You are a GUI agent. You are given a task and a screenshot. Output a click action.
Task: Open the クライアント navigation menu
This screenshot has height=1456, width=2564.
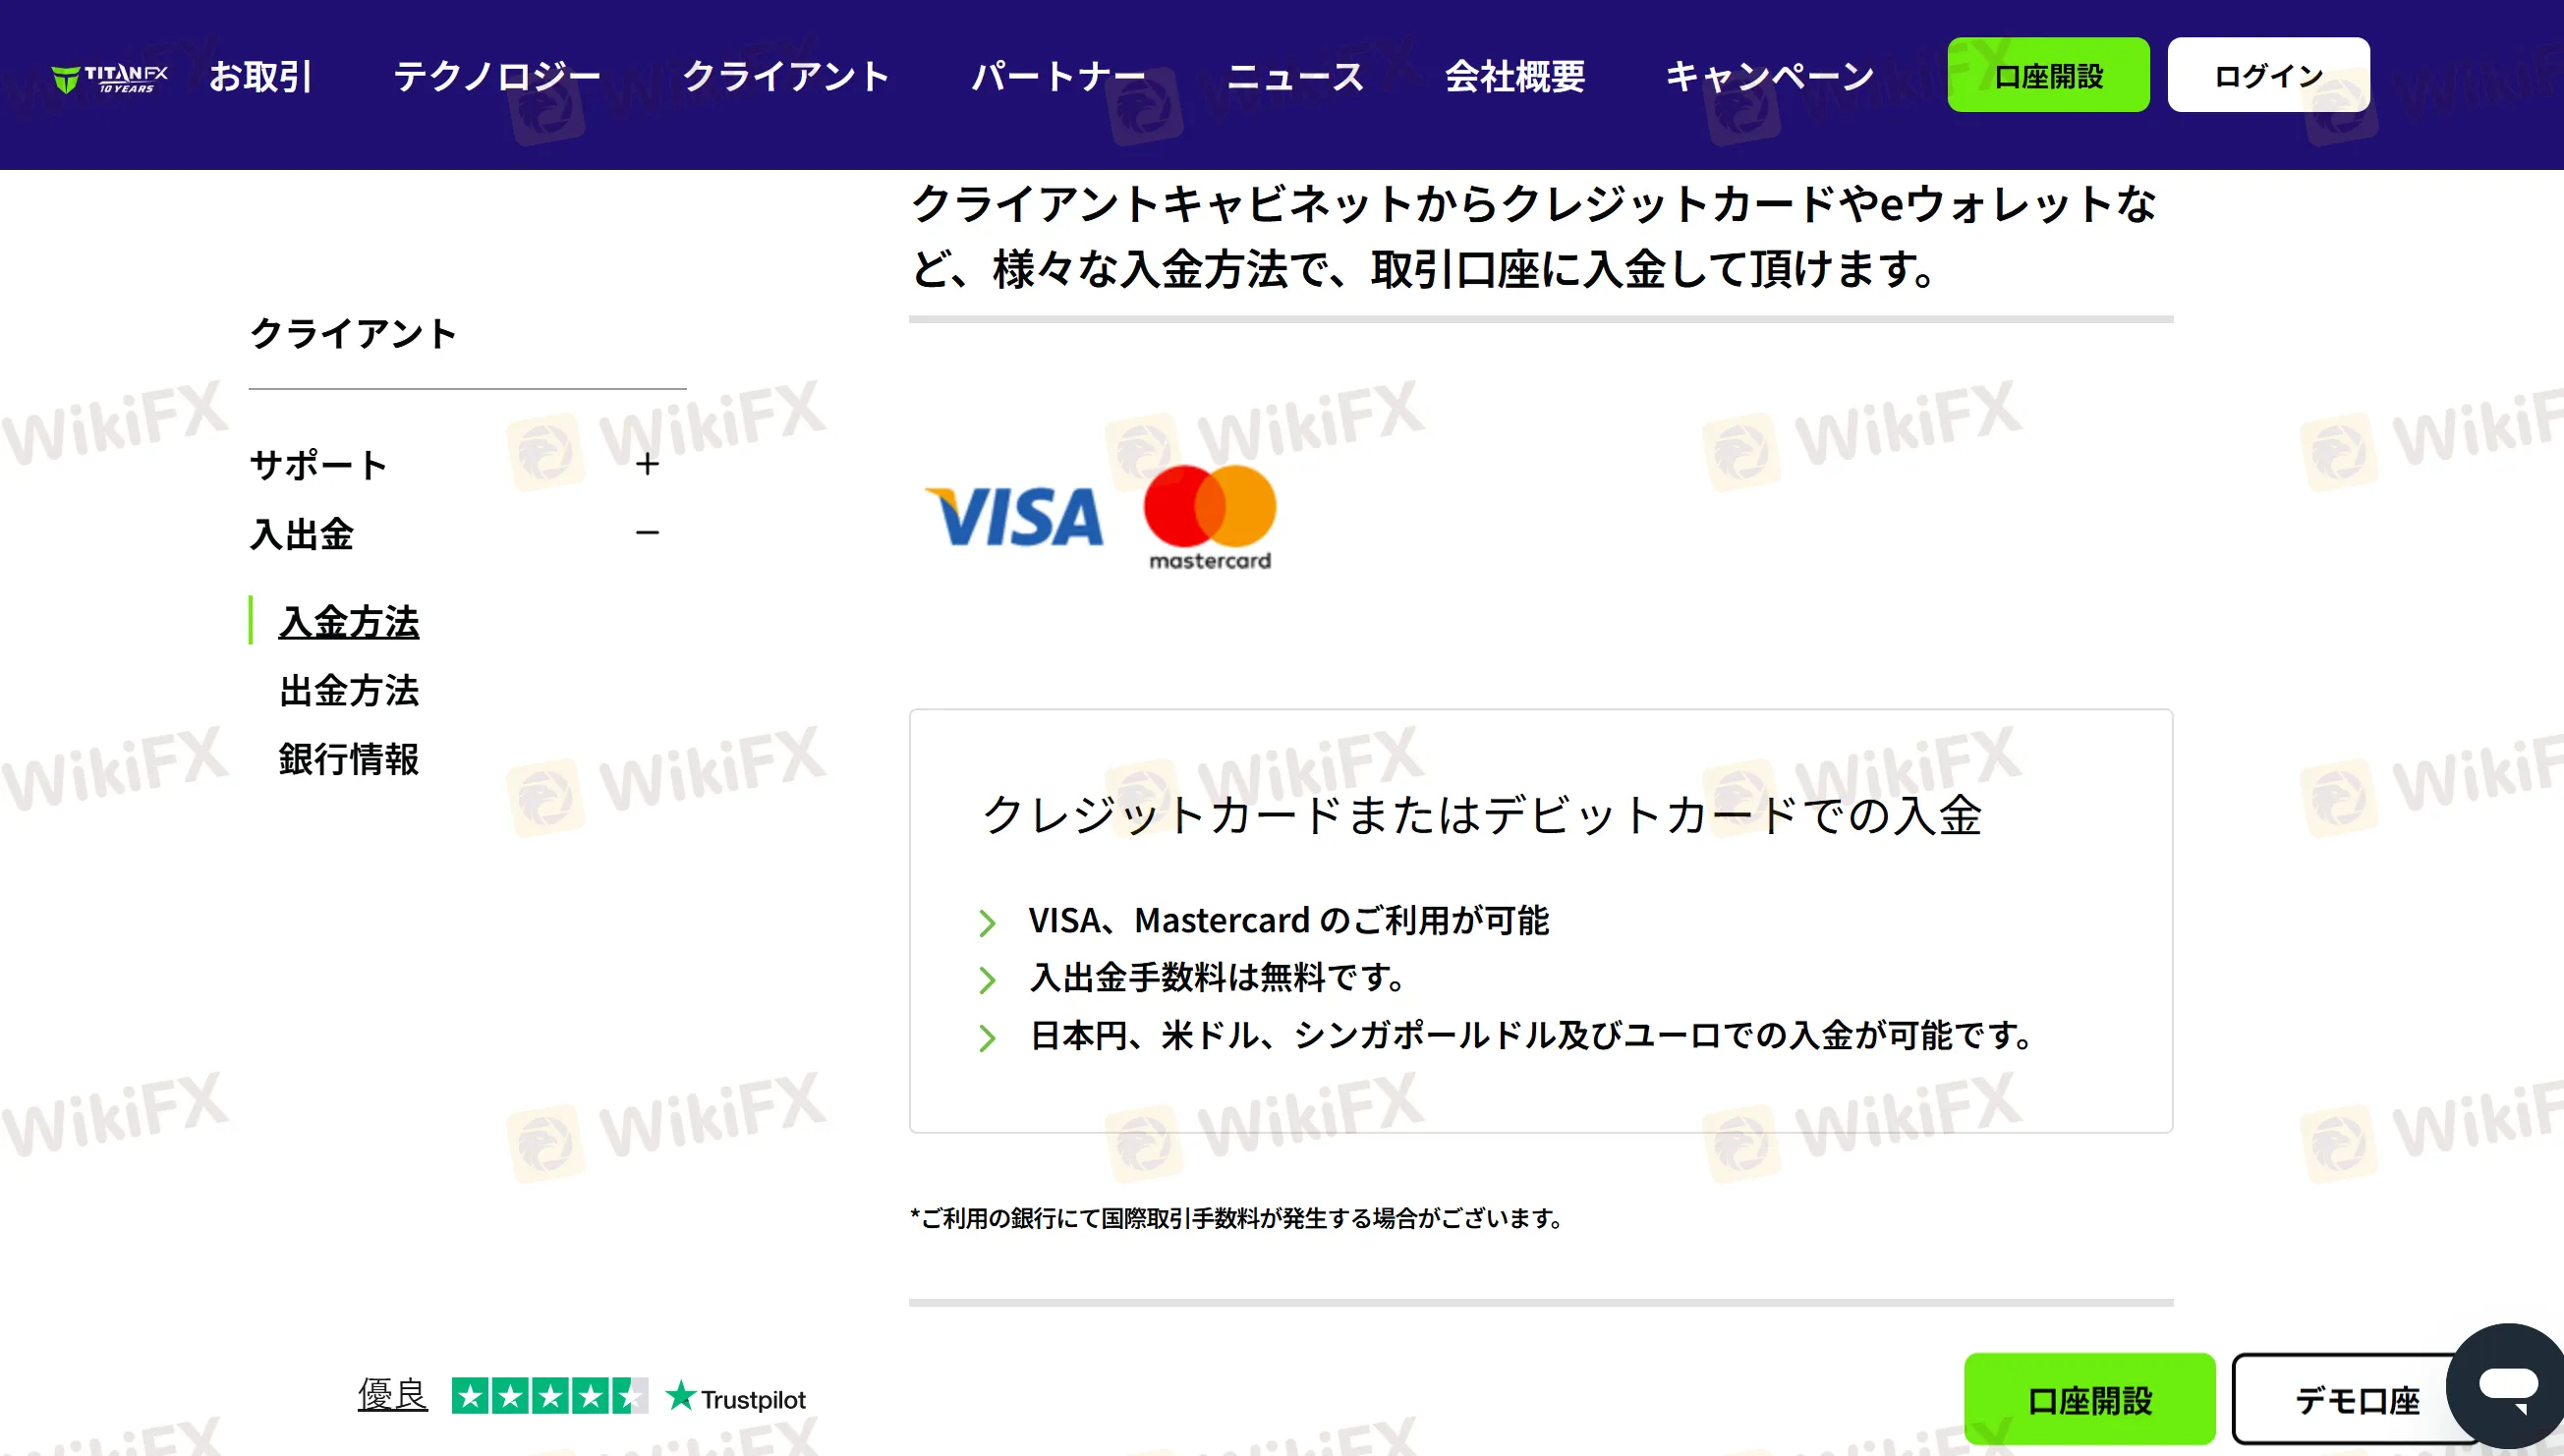click(786, 76)
